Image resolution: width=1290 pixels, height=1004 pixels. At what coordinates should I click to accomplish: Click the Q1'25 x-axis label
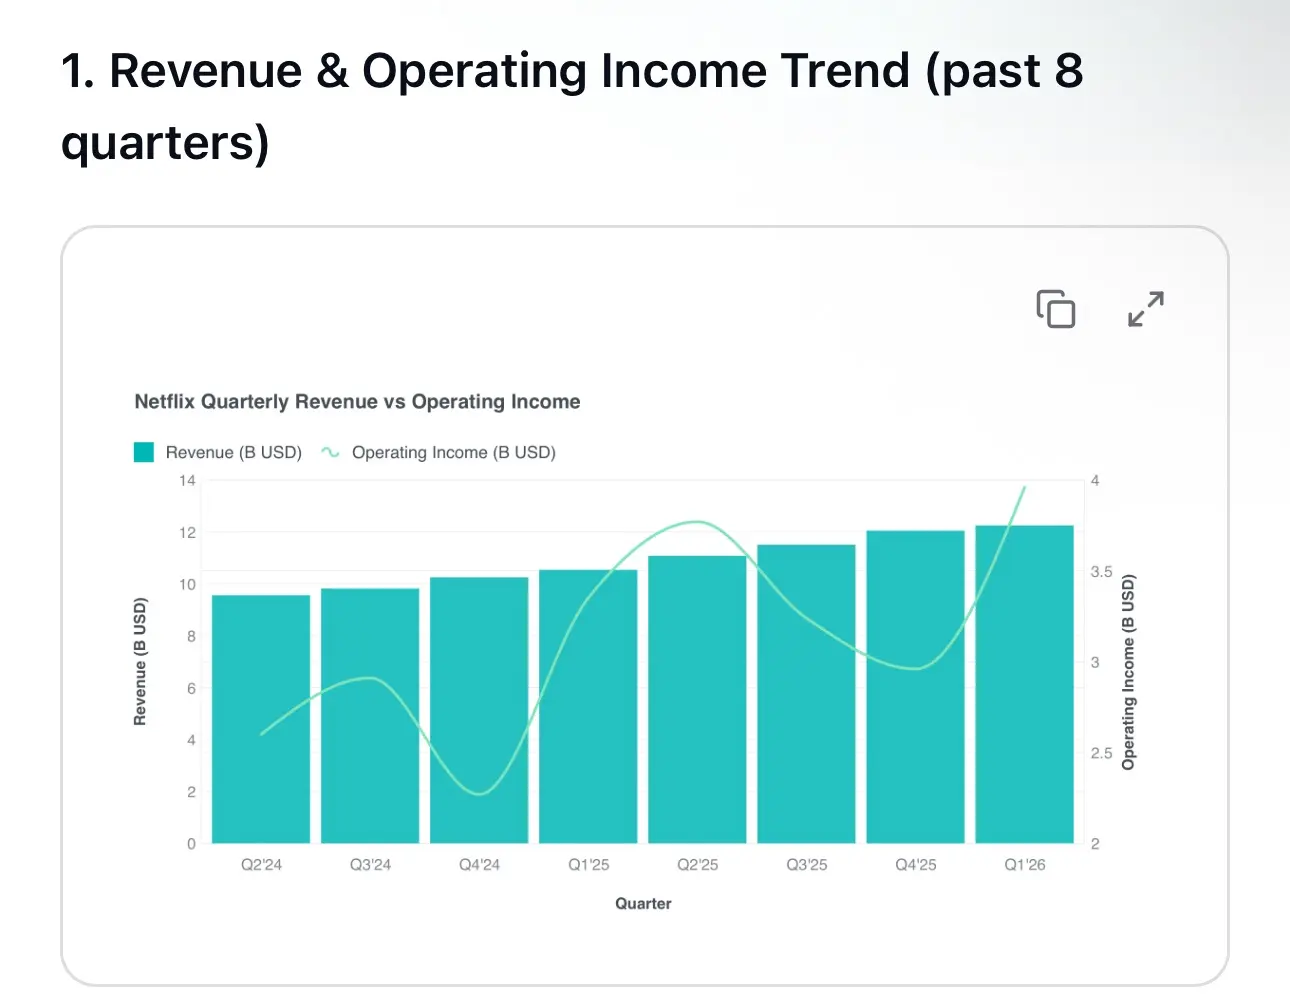coord(588,864)
